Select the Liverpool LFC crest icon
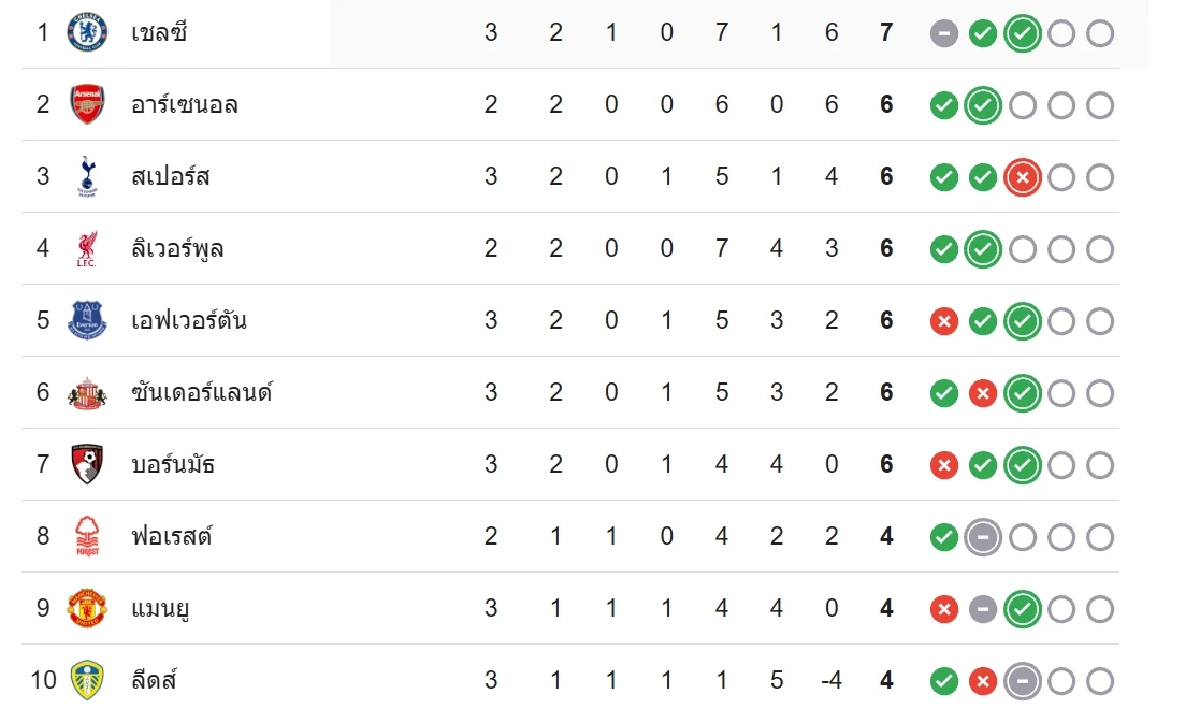Screen dimensions: 1200x709 pyautogui.click(x=86, y=249)
